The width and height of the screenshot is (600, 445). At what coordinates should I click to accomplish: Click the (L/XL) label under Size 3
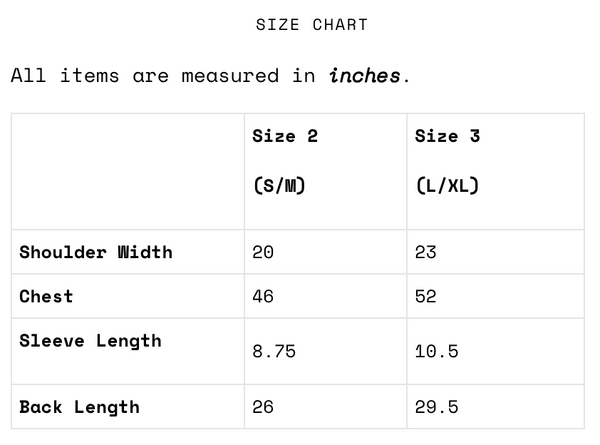pos(447,186)
